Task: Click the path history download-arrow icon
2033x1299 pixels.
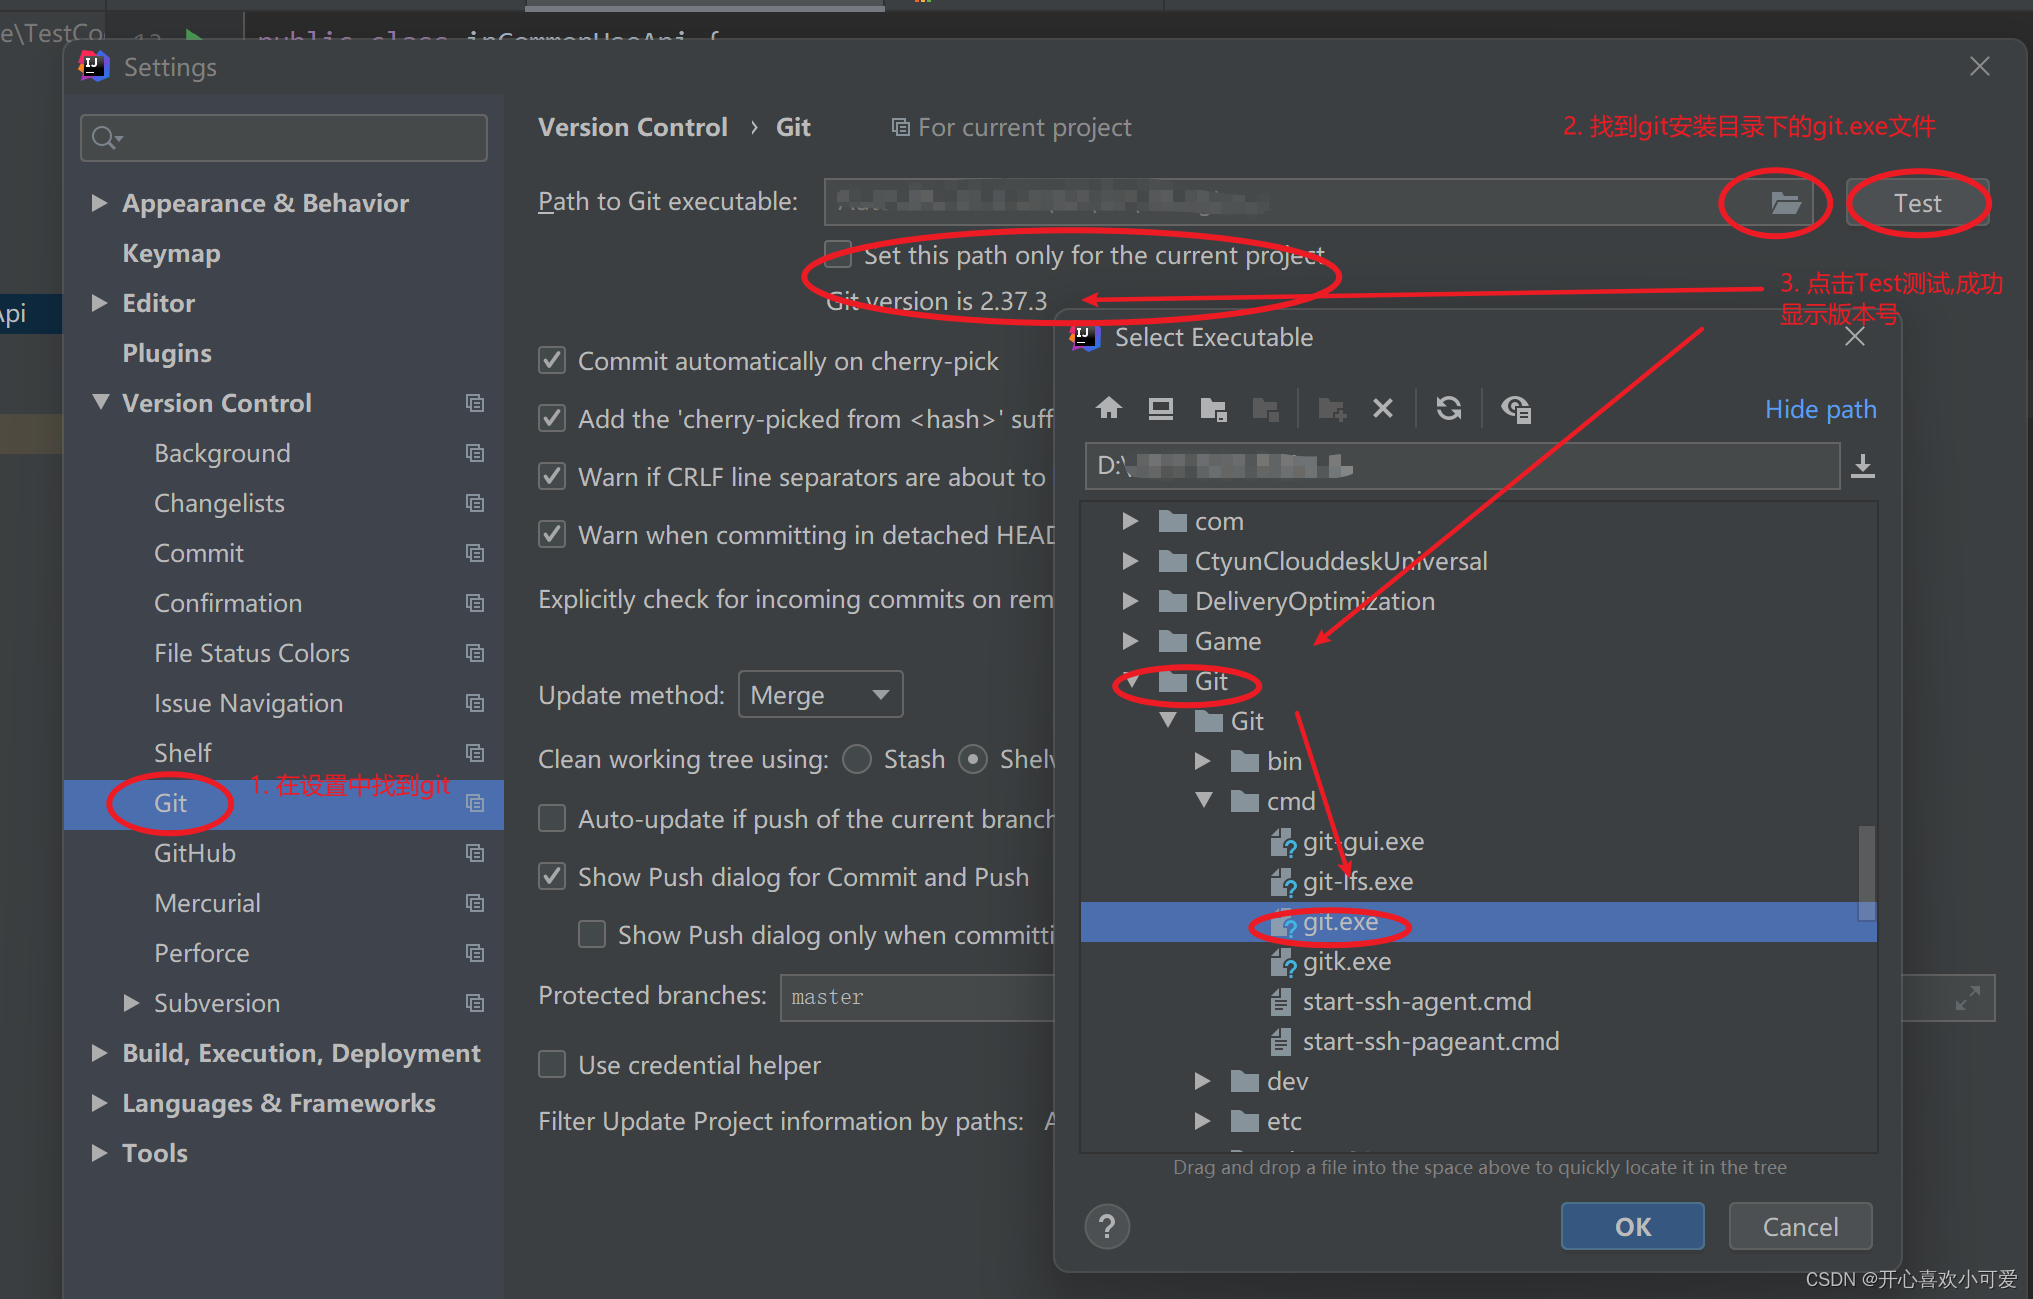Action: pos(1862,466)
